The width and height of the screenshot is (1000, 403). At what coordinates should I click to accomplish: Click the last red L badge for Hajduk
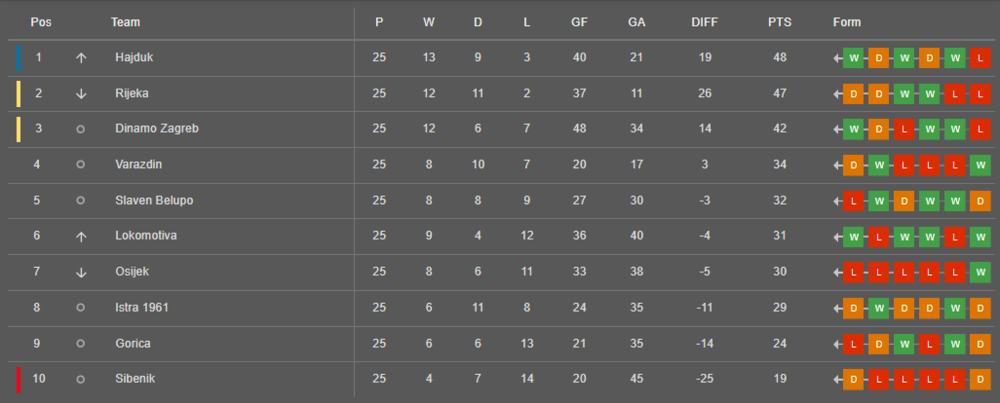[980, 58]
